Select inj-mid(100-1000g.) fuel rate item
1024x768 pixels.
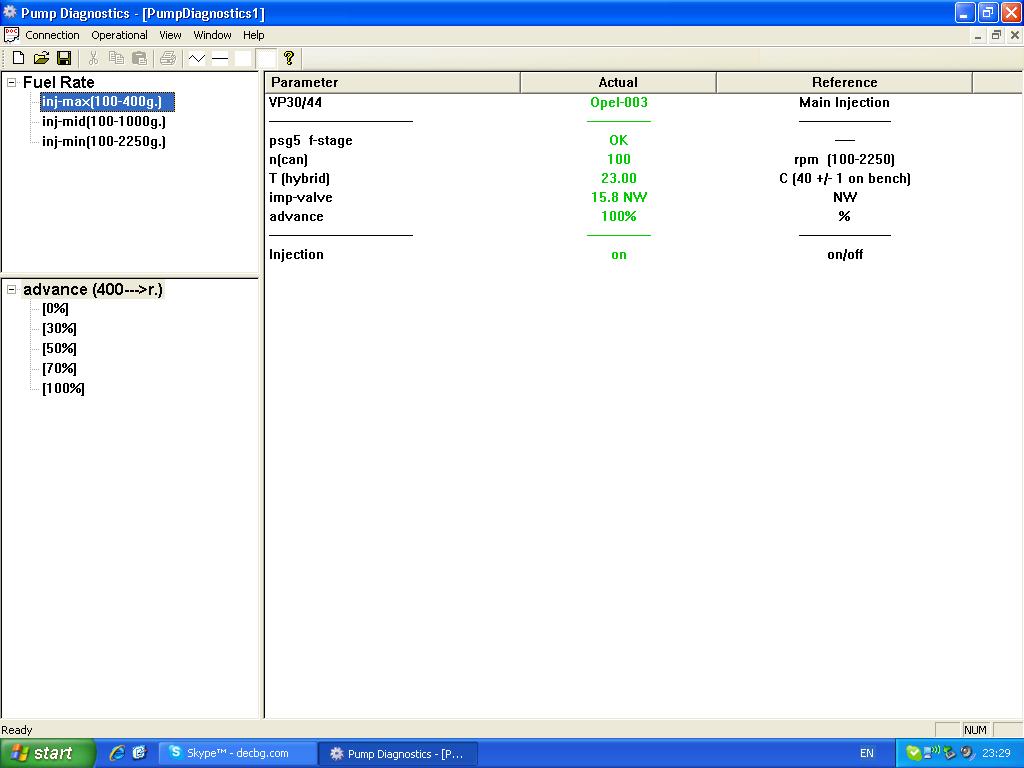tap(104, 122)
